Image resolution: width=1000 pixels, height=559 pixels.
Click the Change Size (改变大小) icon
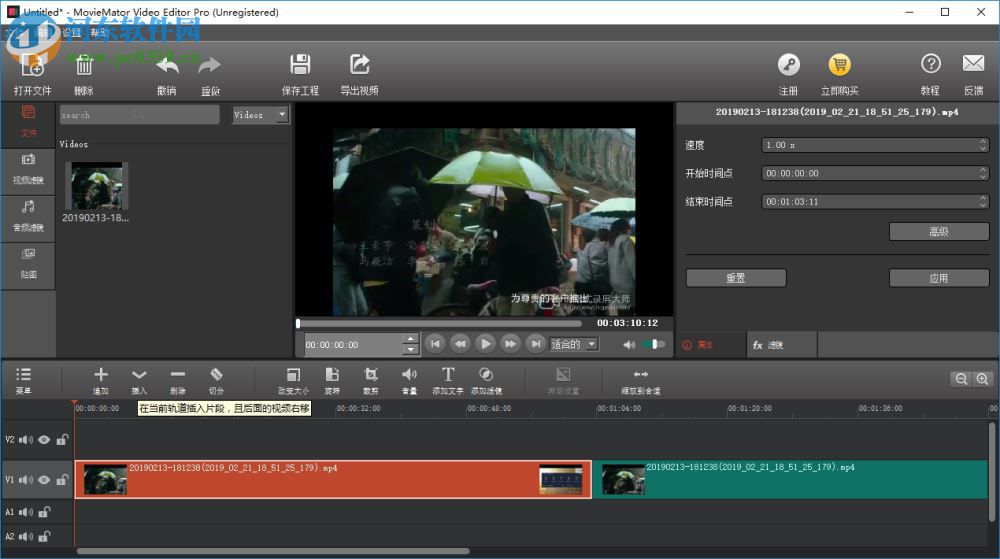(x=293, y=375)
